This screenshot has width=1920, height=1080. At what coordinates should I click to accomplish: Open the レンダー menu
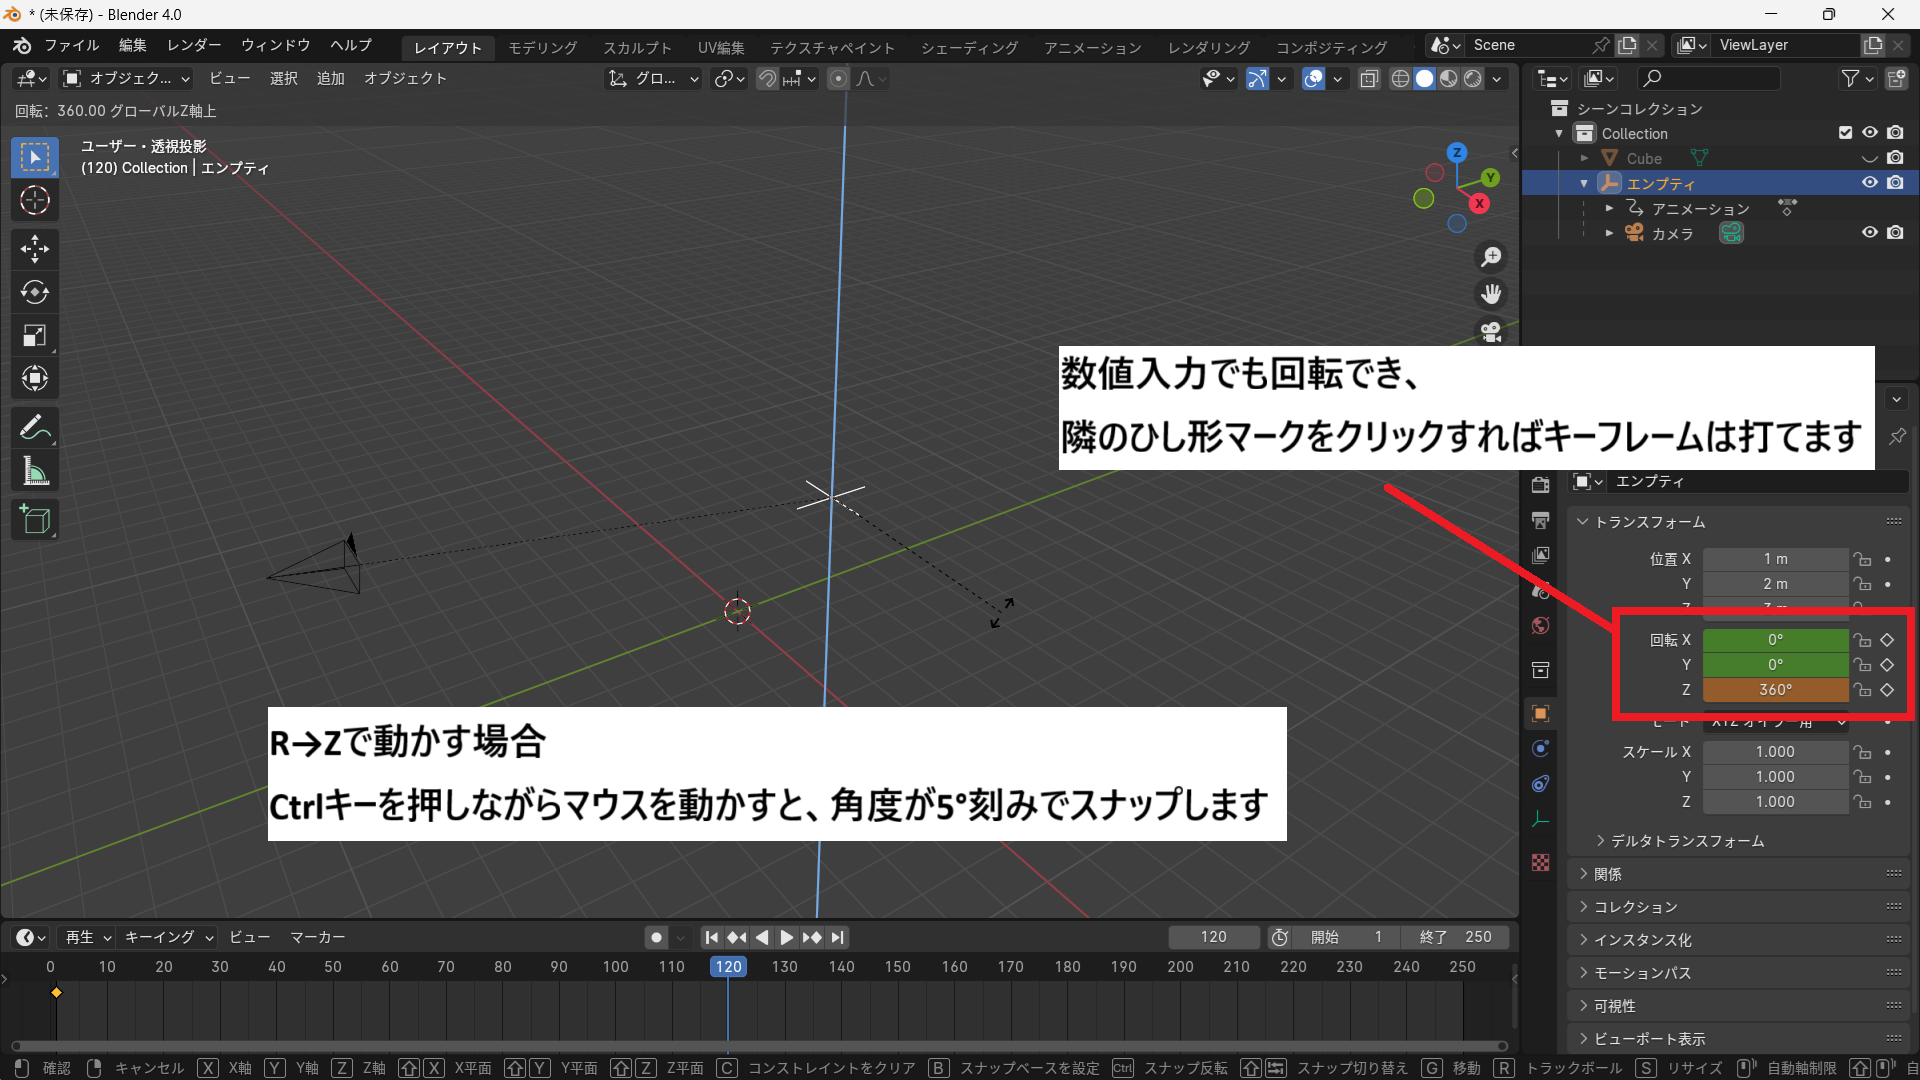(194, 46)
